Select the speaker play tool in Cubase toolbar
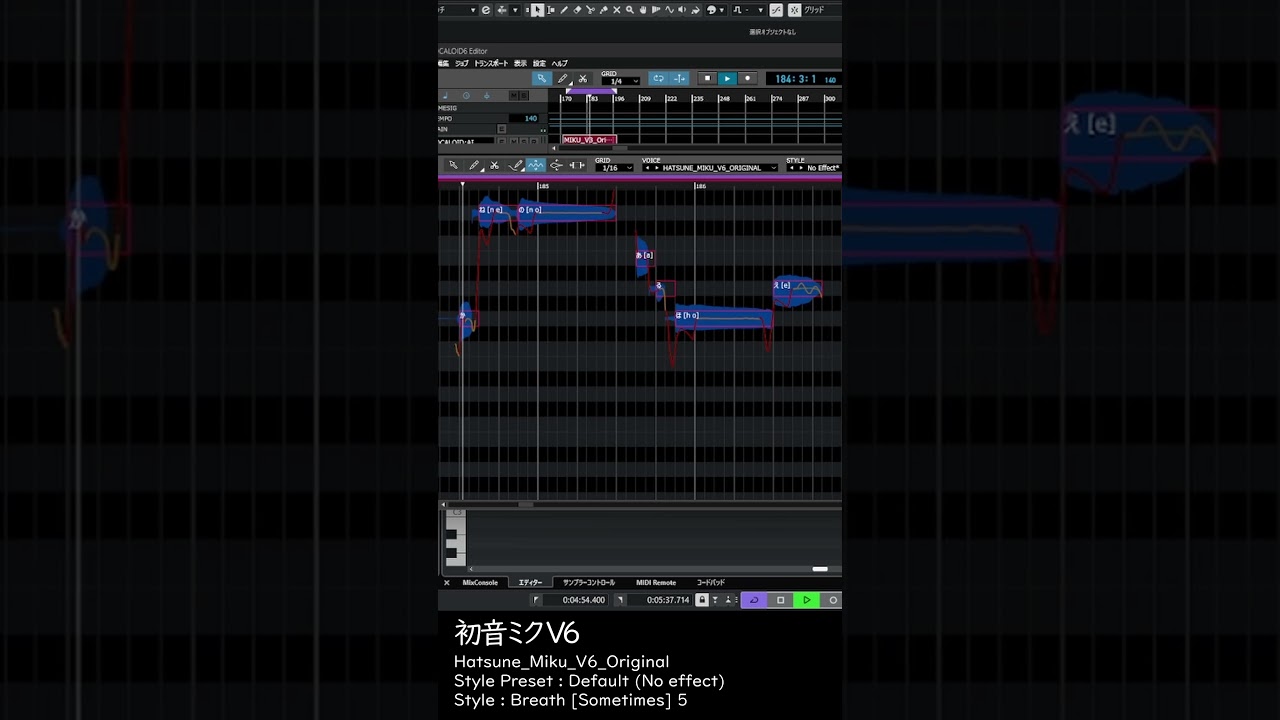The height and width of the screenshot is (720, 1280). (x=682, y=10)
